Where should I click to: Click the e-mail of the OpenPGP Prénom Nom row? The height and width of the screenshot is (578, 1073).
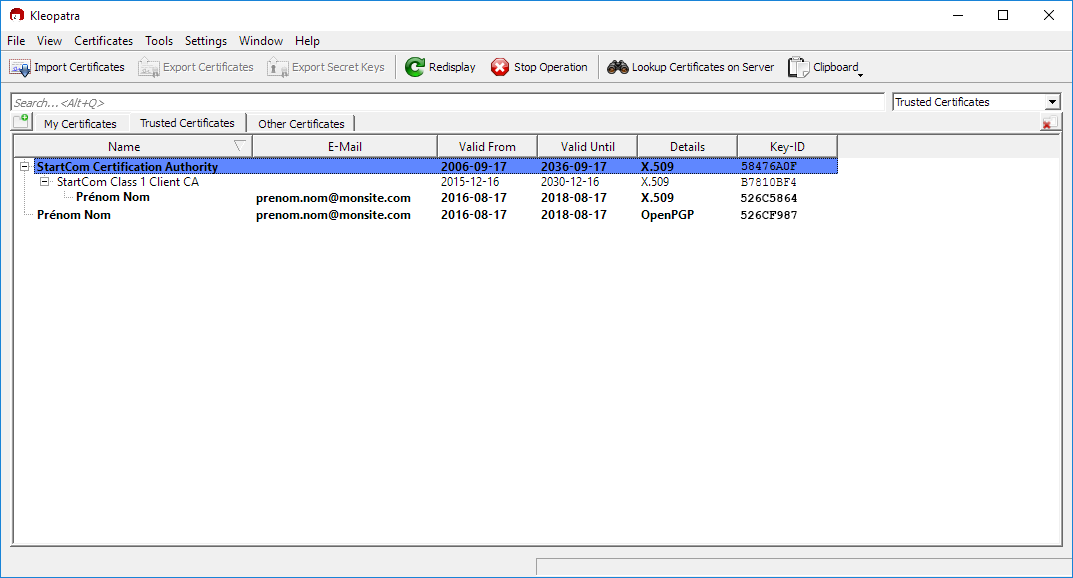point(333,215)
